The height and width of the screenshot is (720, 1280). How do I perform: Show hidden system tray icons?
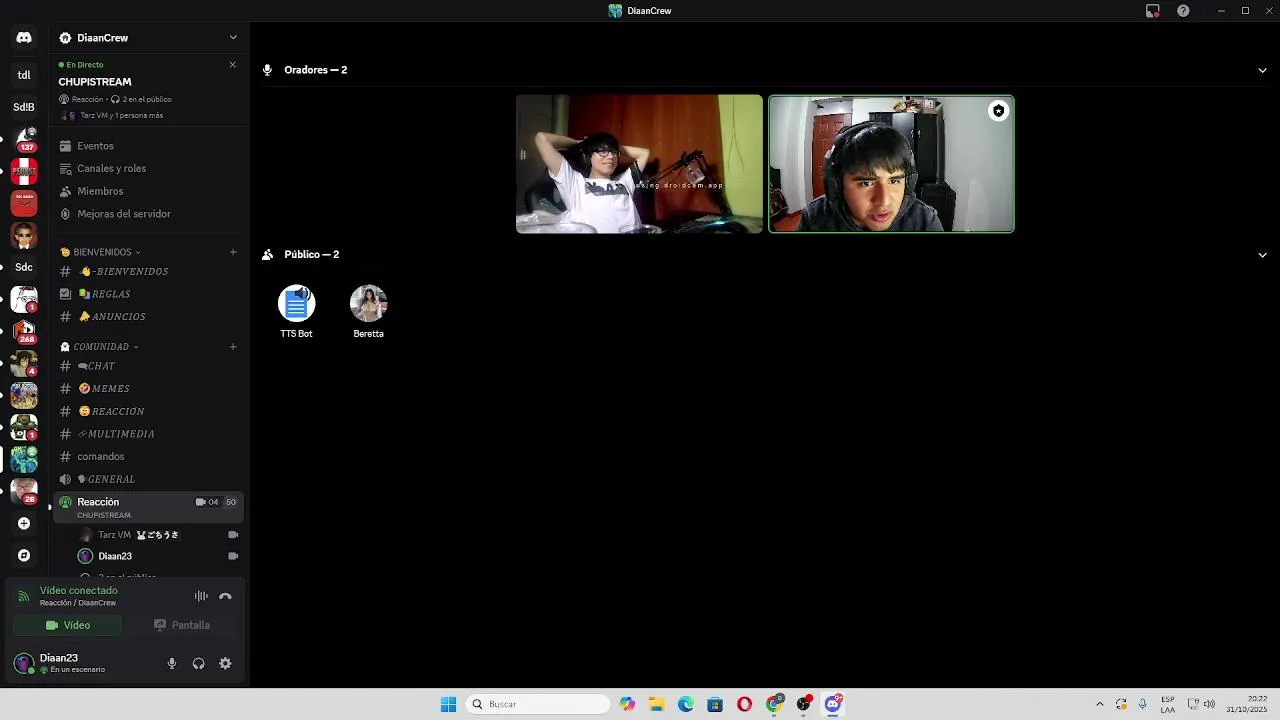[x=1100, y=704]
